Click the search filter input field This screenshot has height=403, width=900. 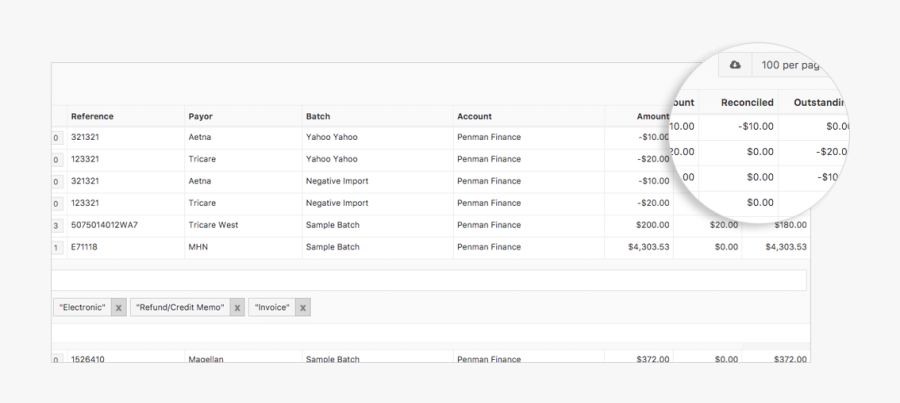point(430,280)
